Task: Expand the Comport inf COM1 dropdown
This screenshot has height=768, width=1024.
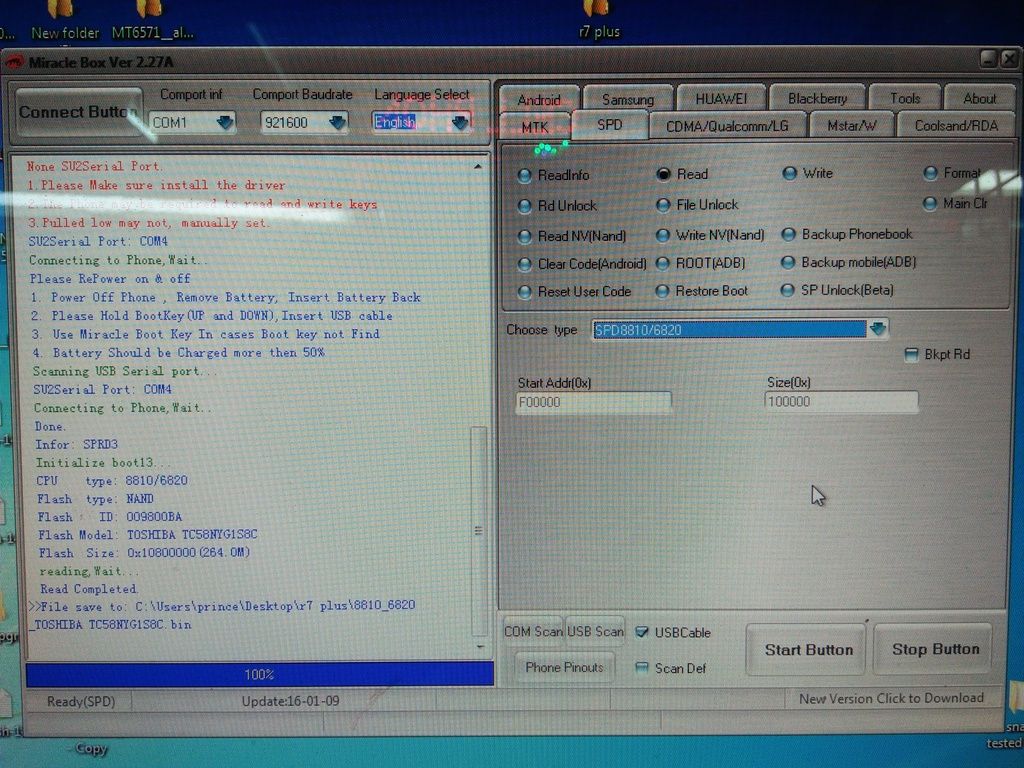Action: click(x=225, y=122)
